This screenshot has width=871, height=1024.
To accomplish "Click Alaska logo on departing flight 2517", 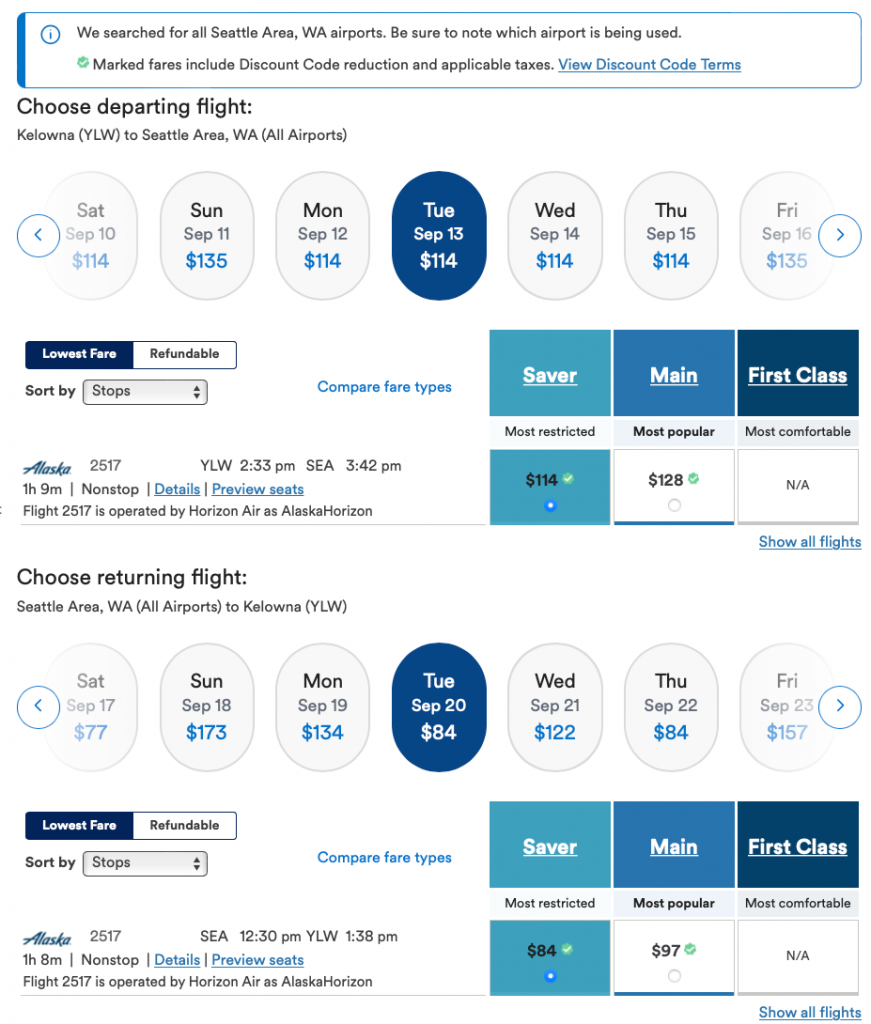I will click(47, 467).
